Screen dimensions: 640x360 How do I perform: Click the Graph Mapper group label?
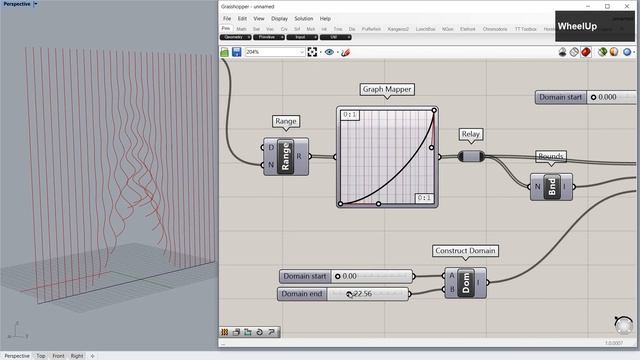387,89
